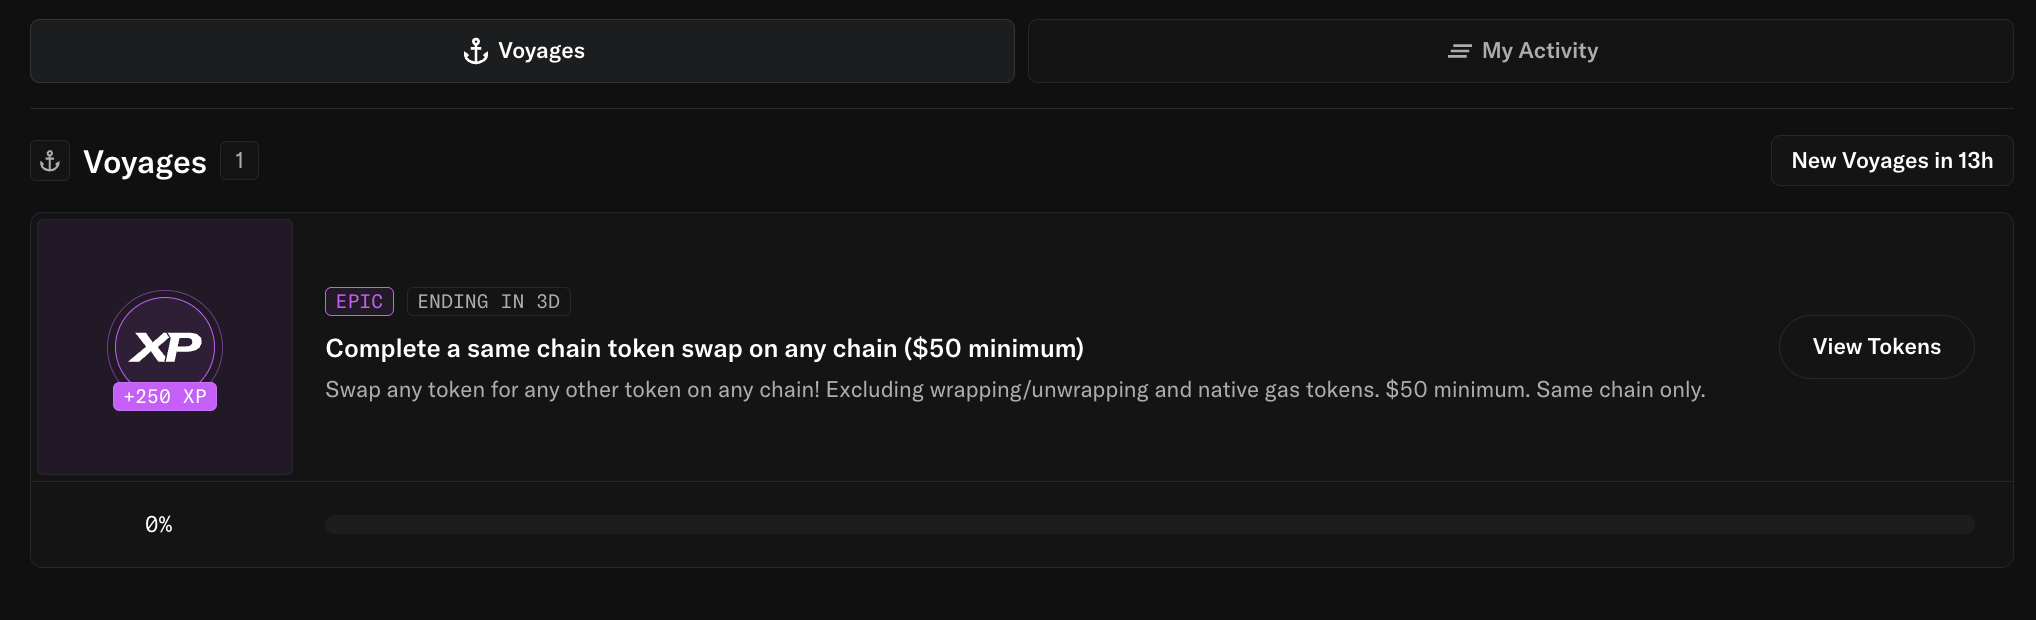Viewport: 2036px width, 620px height.
Task: Click the divider line below the tabs
Action: click(1021, 108)
